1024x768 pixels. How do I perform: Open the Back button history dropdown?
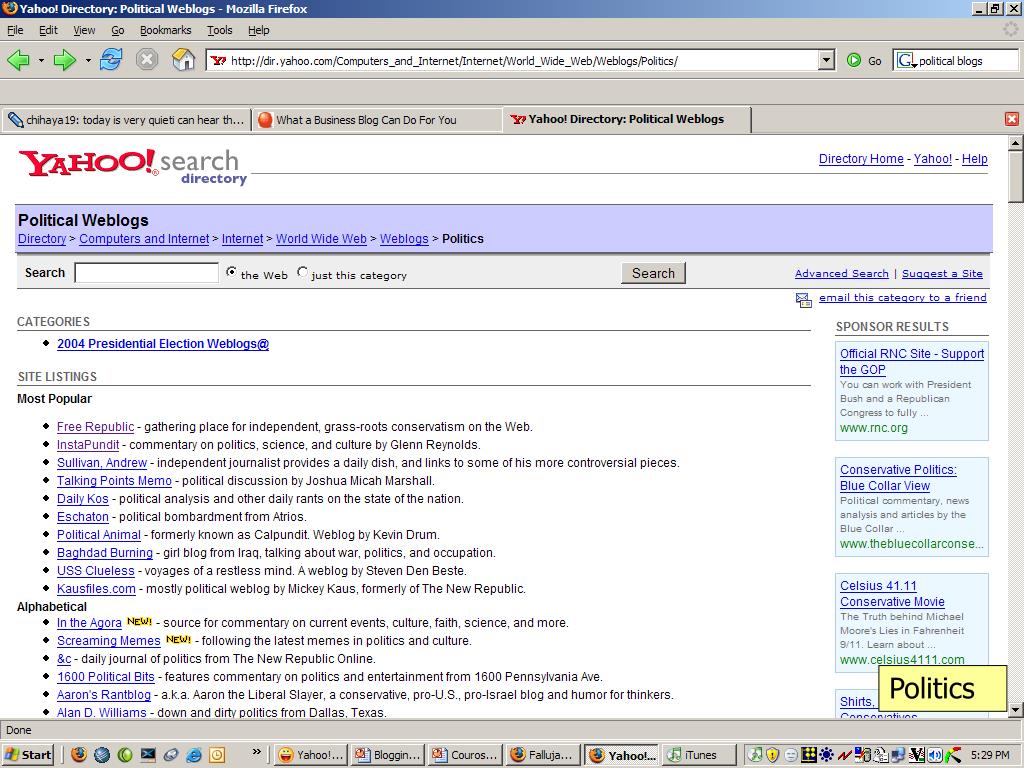[41, 61]
